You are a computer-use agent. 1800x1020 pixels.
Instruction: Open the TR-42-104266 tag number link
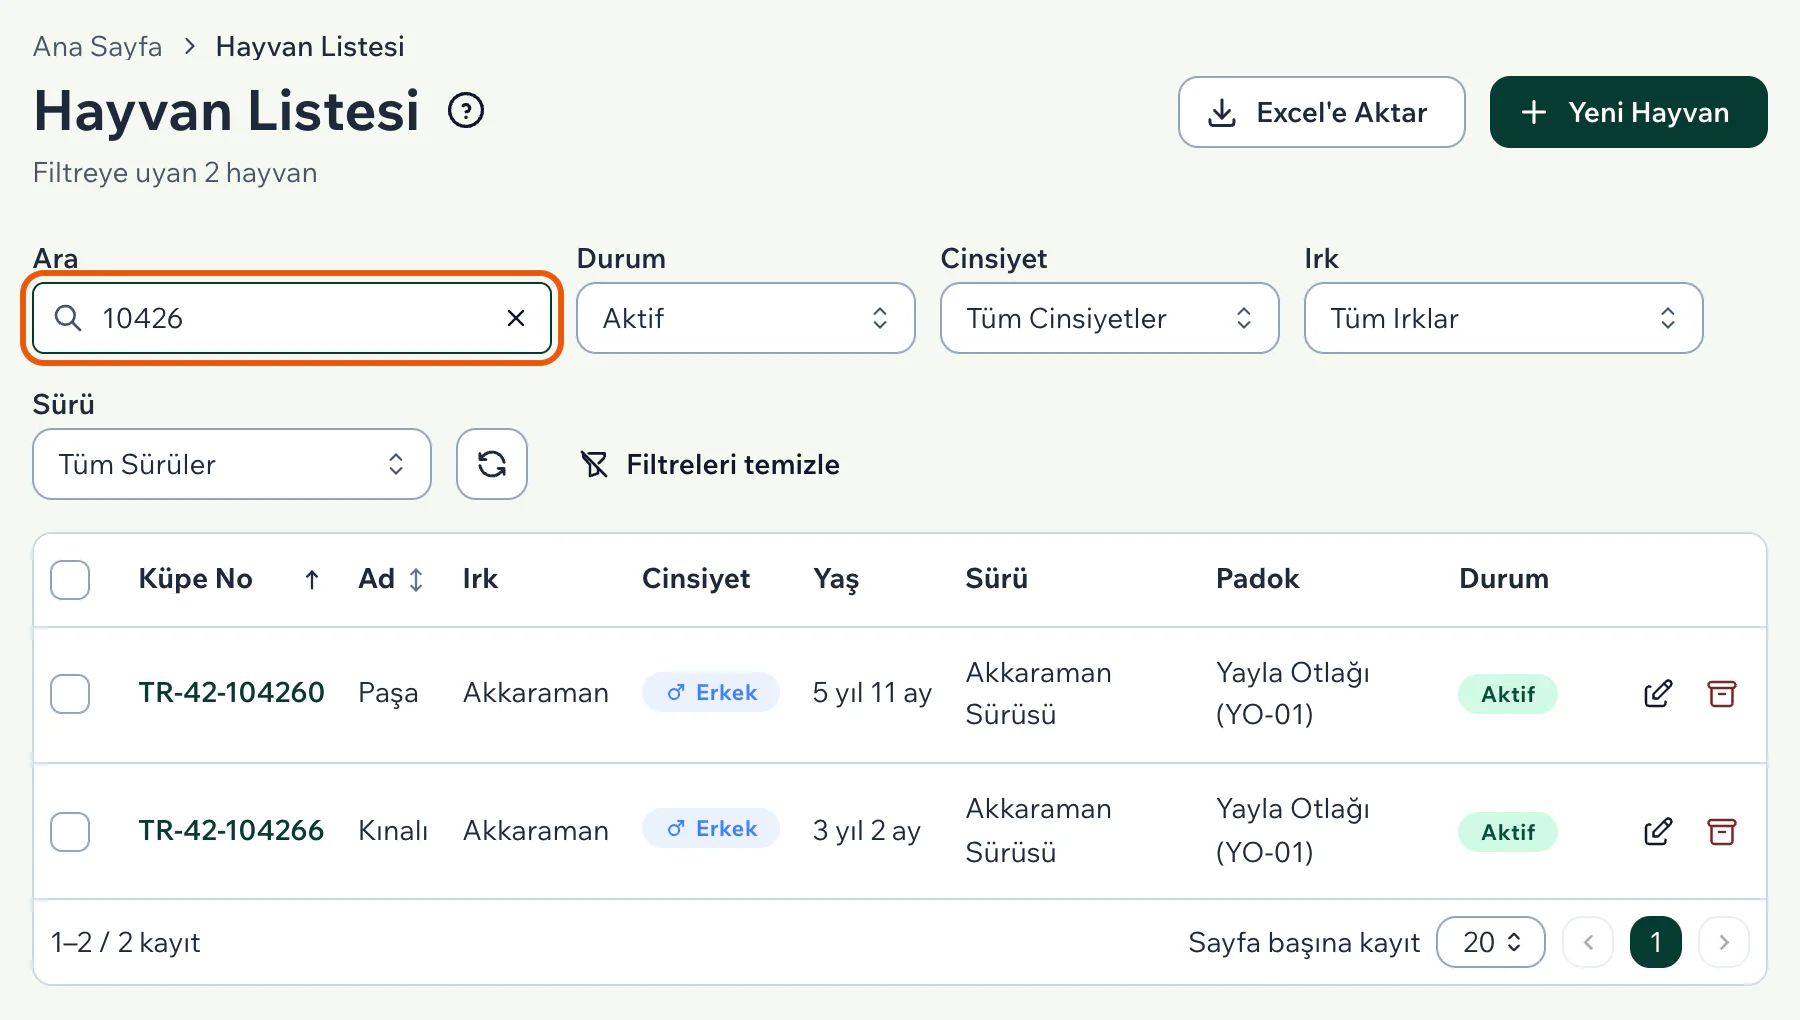point(231,830)
